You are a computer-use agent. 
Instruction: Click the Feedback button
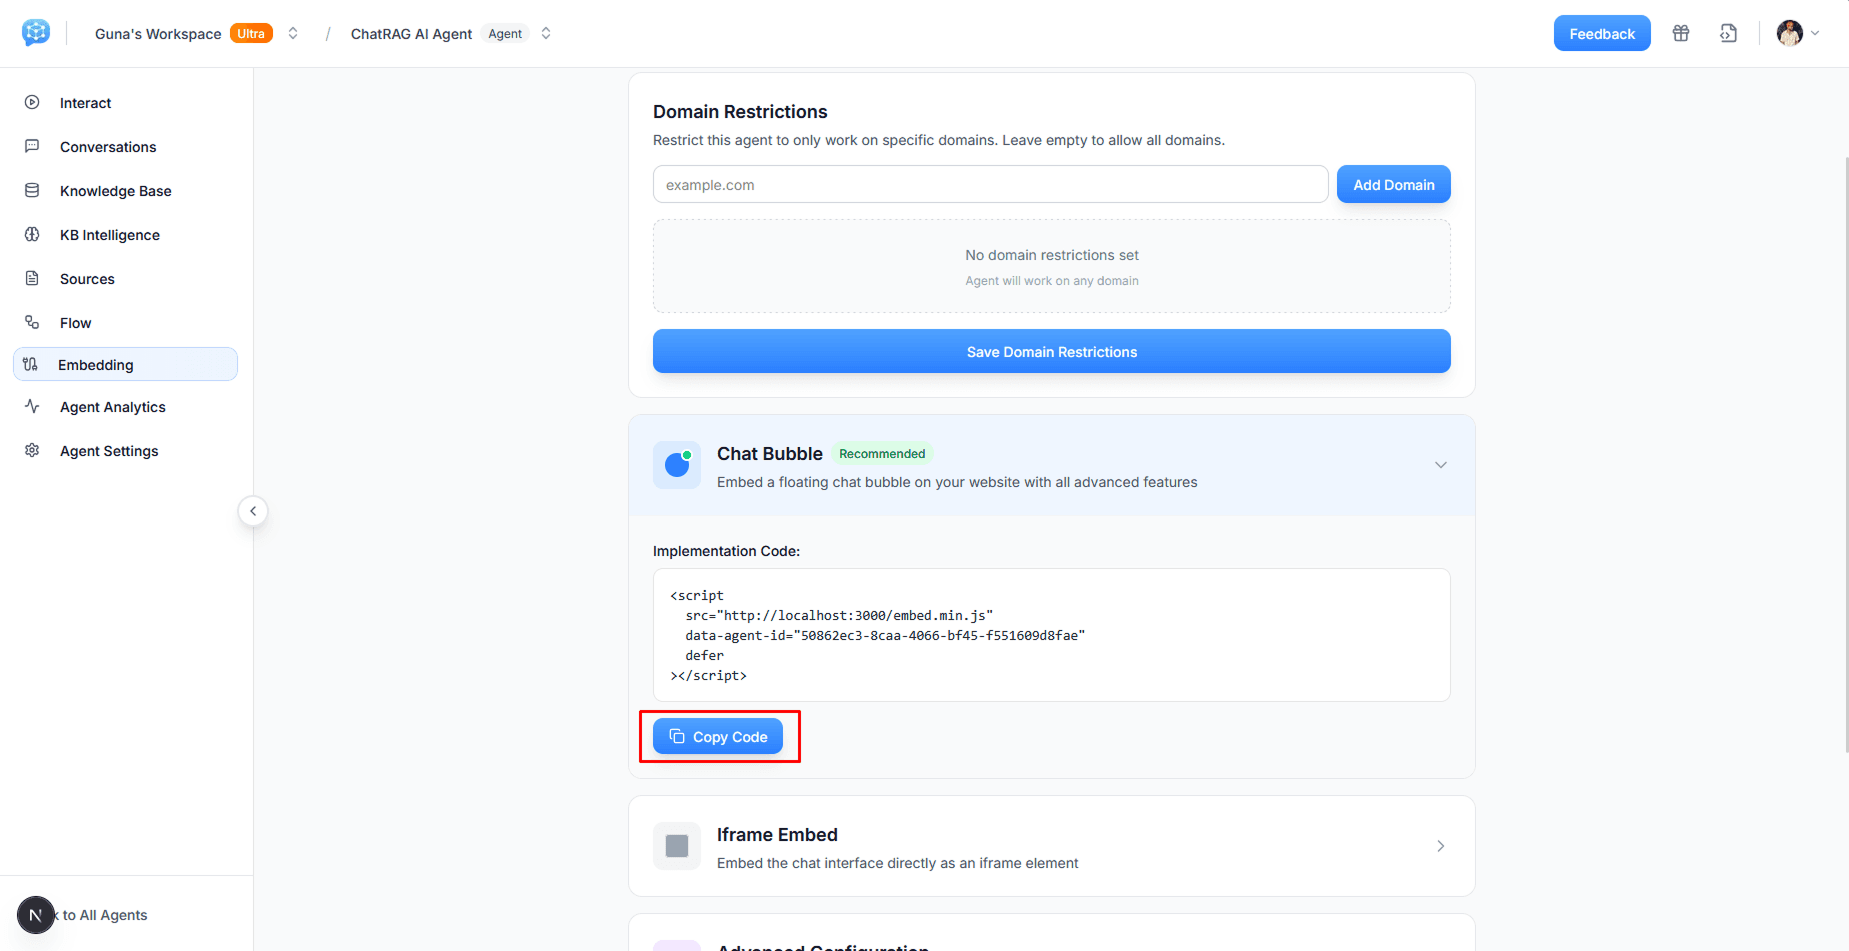click(x=1602, y=33)
